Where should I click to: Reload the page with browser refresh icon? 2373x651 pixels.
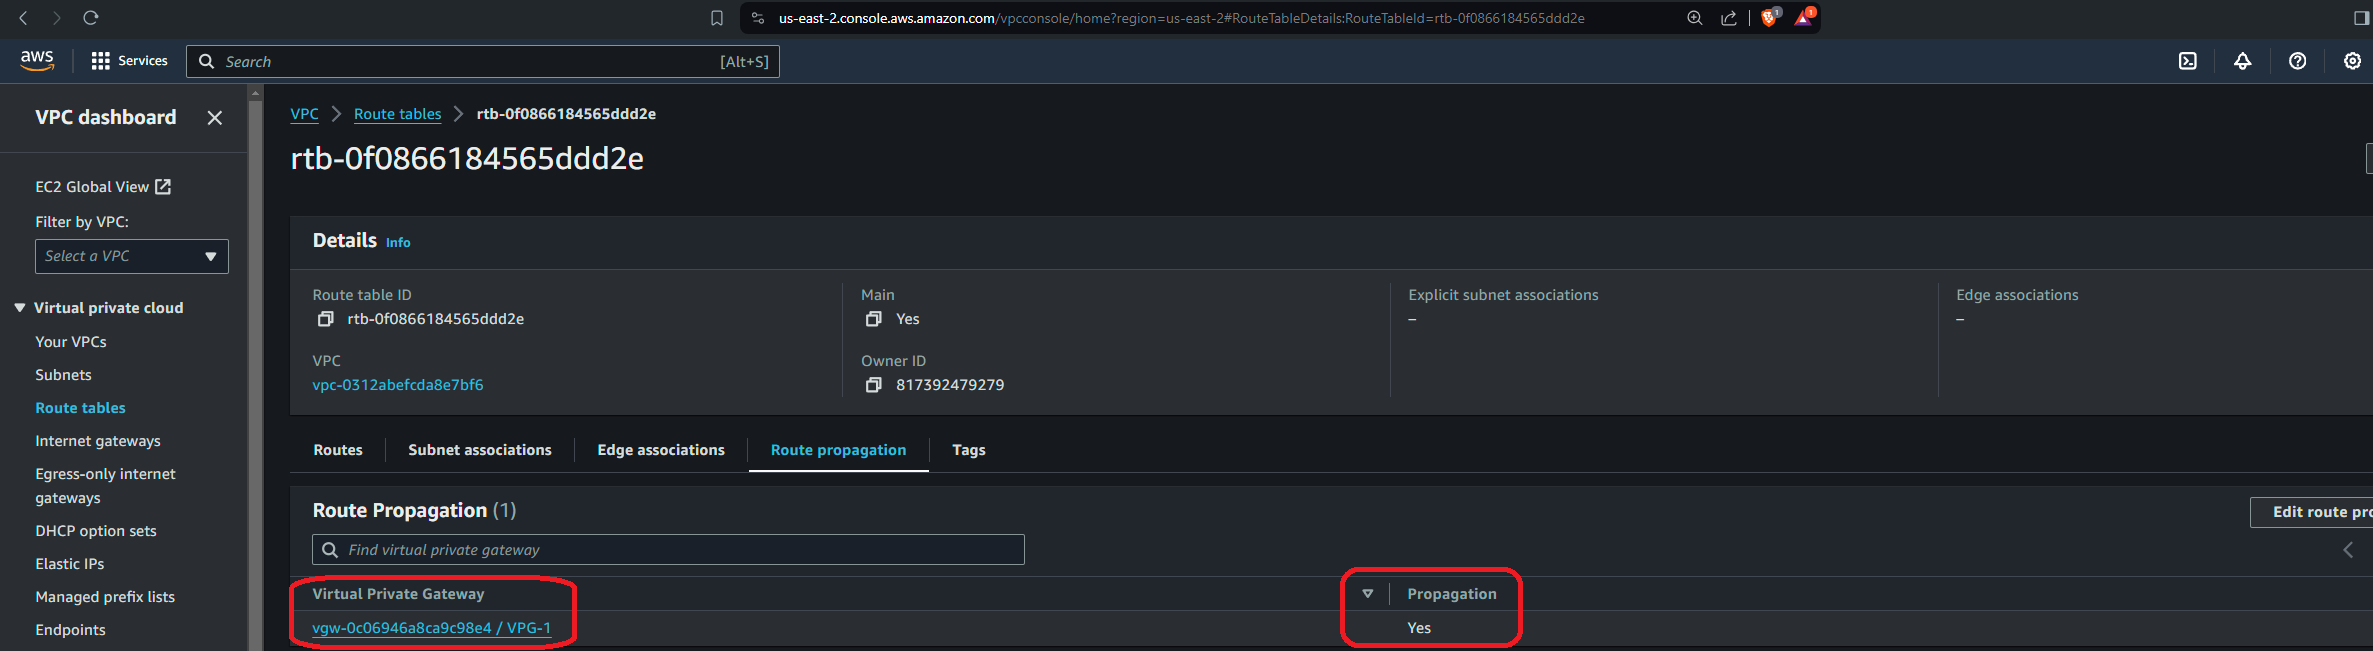91,18
